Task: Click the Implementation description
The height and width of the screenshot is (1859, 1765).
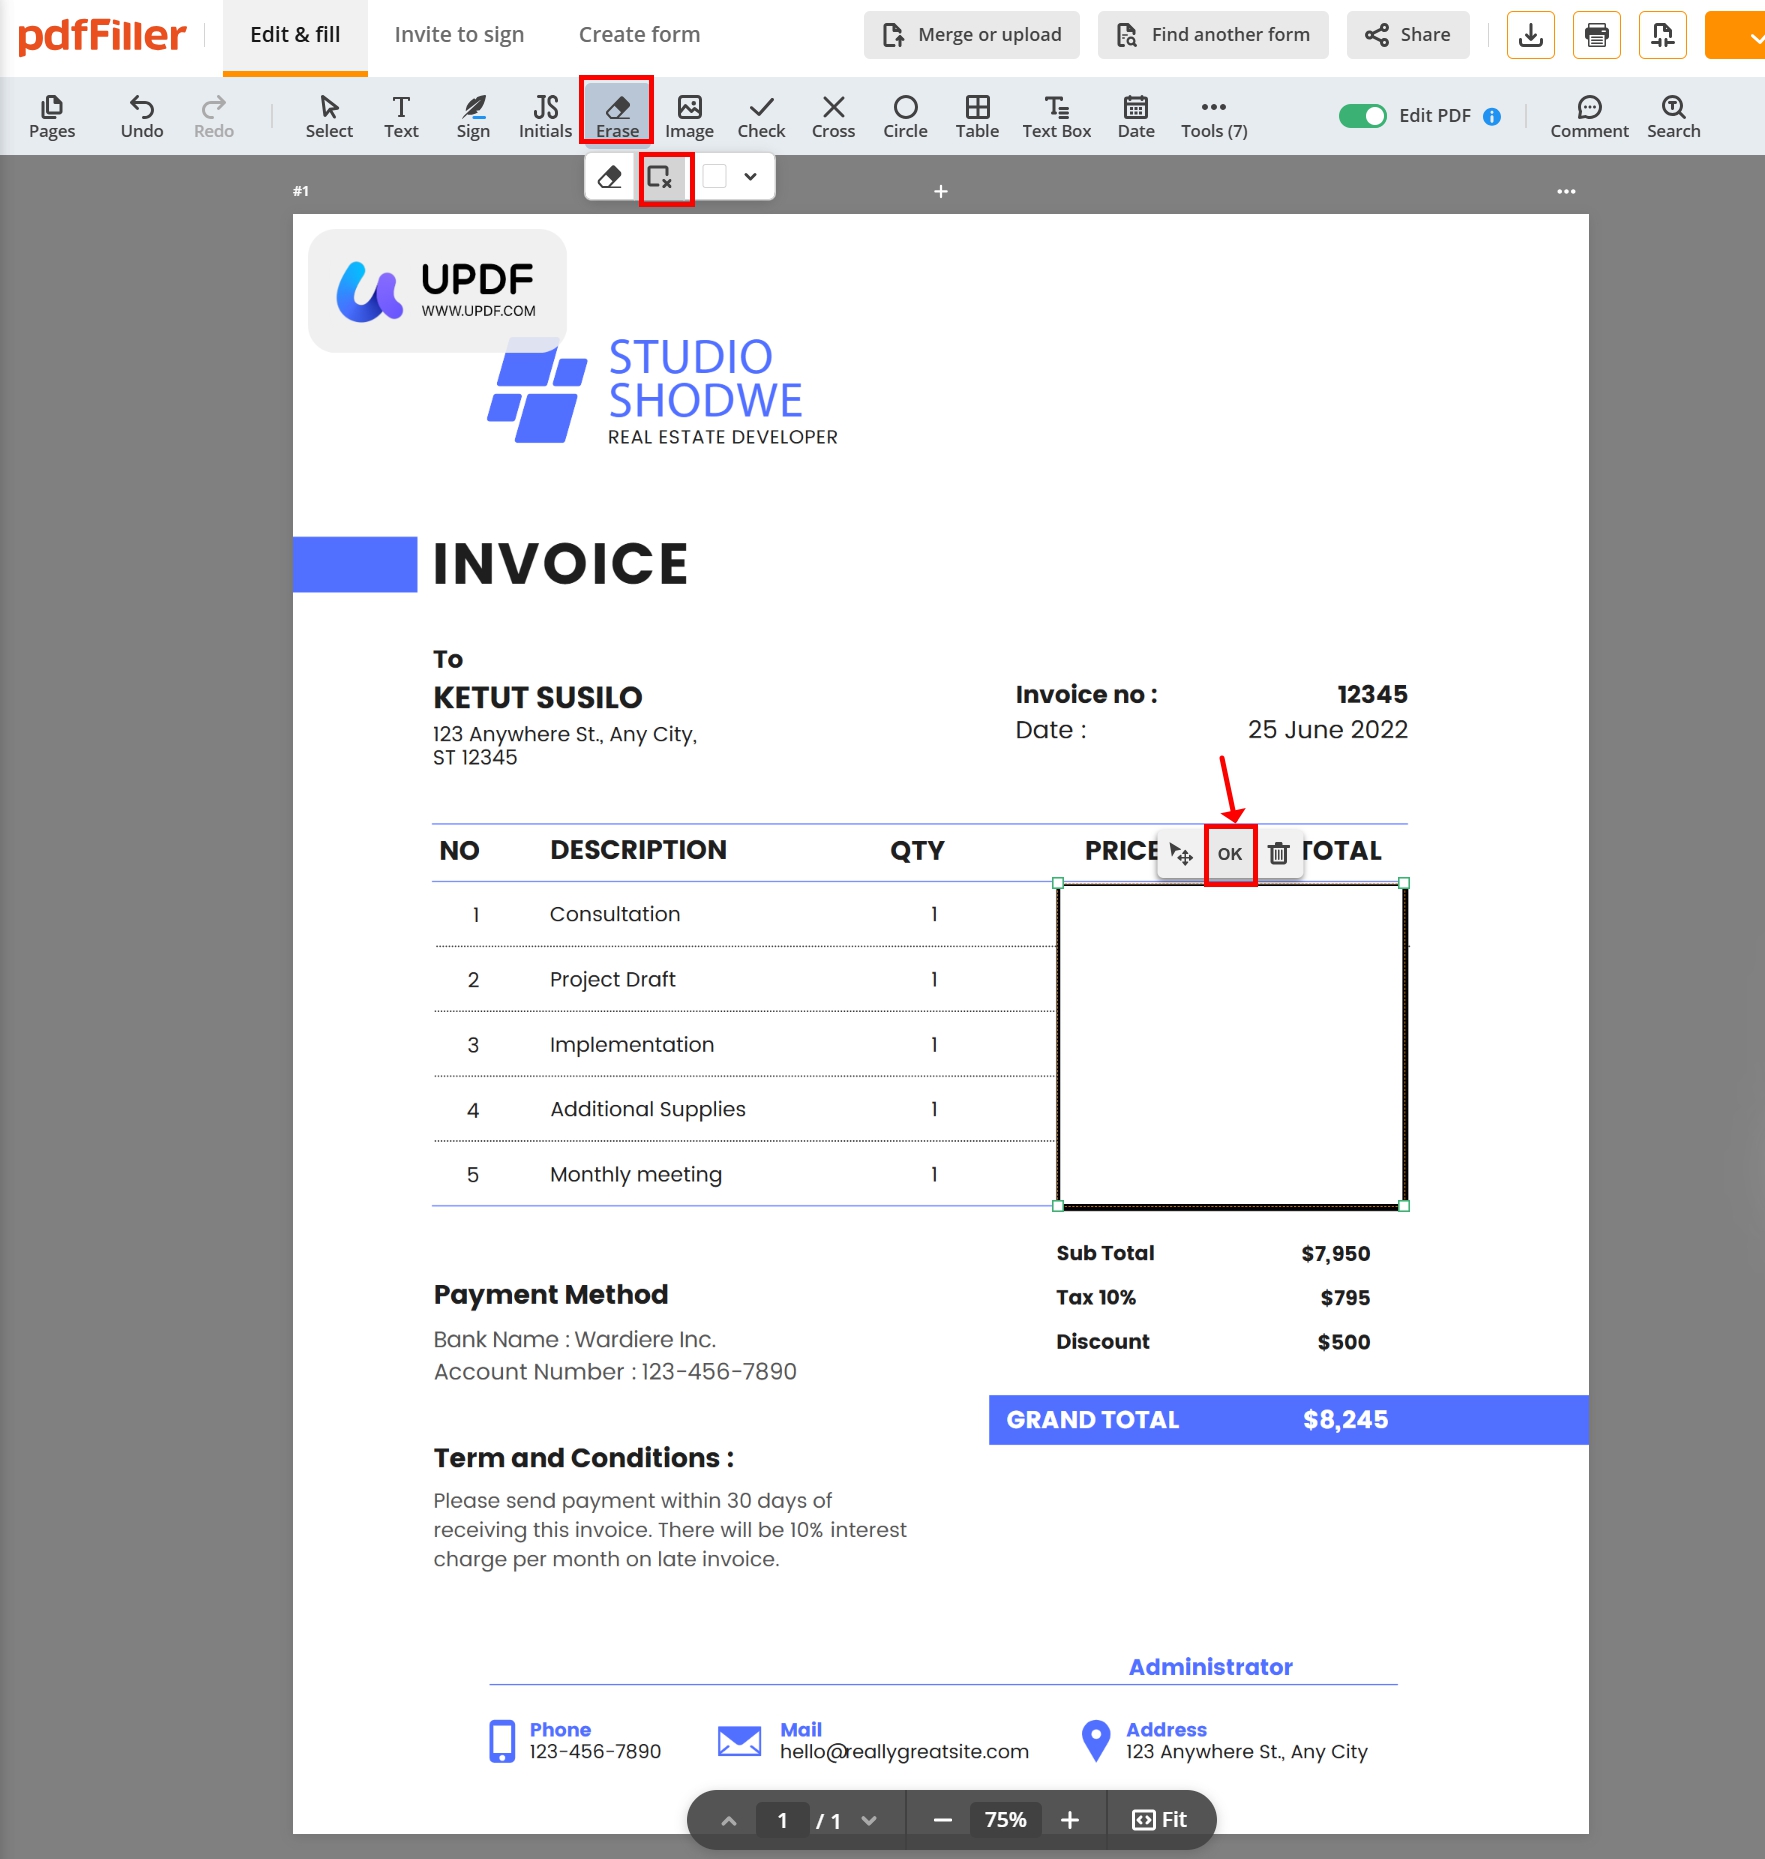Action: 632,1045
